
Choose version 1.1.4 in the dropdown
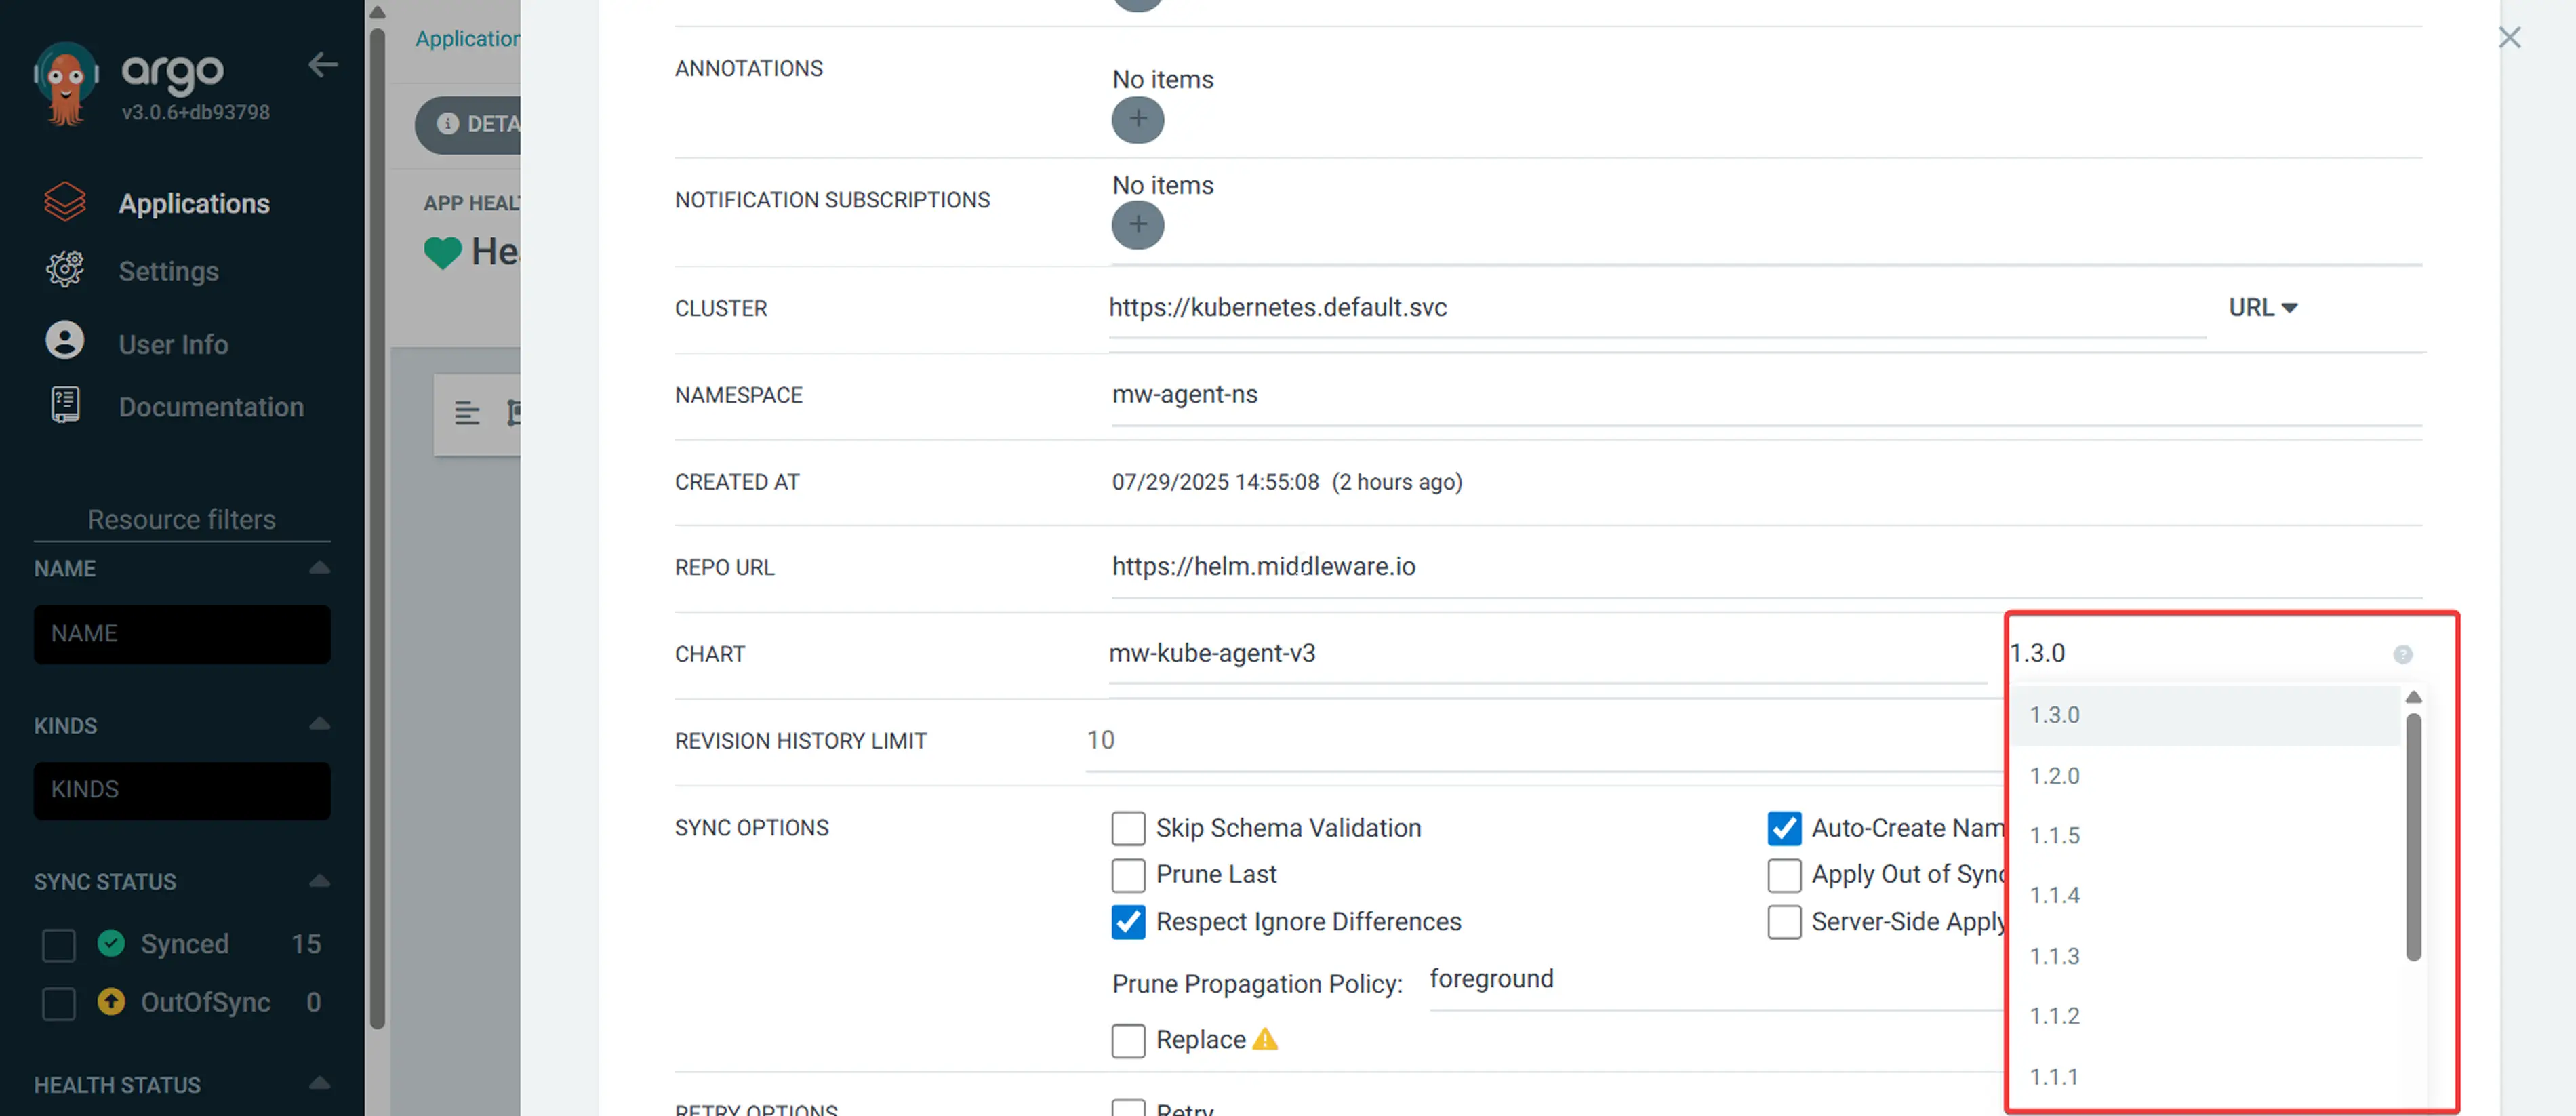click(2054, 895)
